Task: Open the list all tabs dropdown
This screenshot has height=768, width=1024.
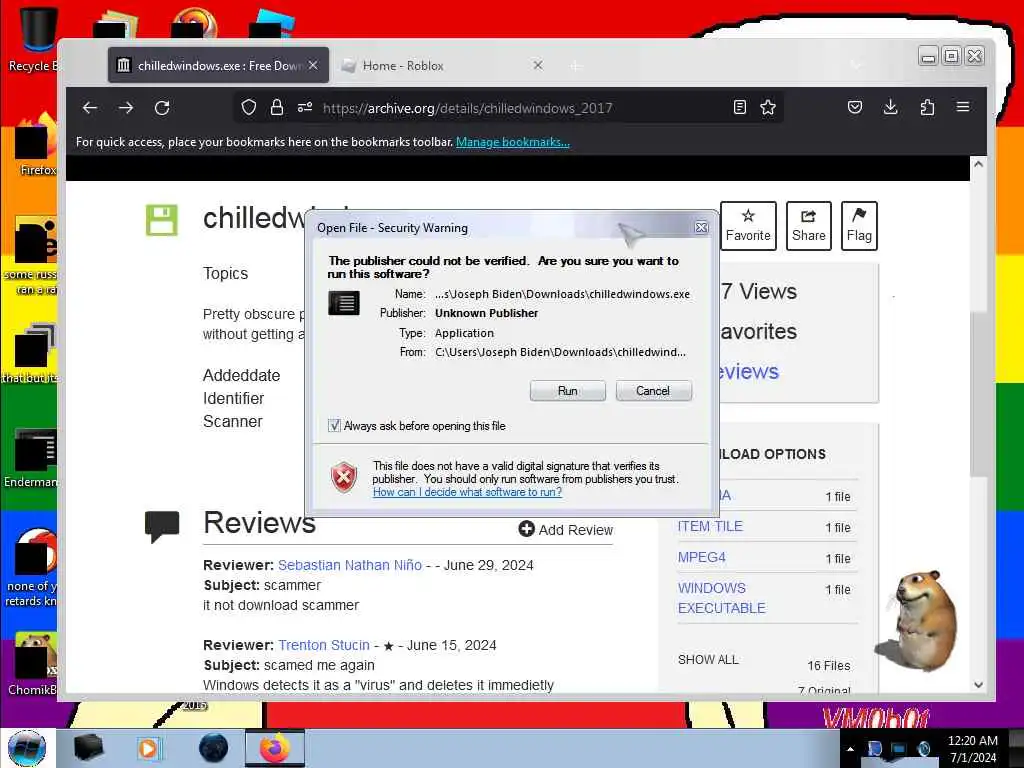Action: [x=856, y=65]
